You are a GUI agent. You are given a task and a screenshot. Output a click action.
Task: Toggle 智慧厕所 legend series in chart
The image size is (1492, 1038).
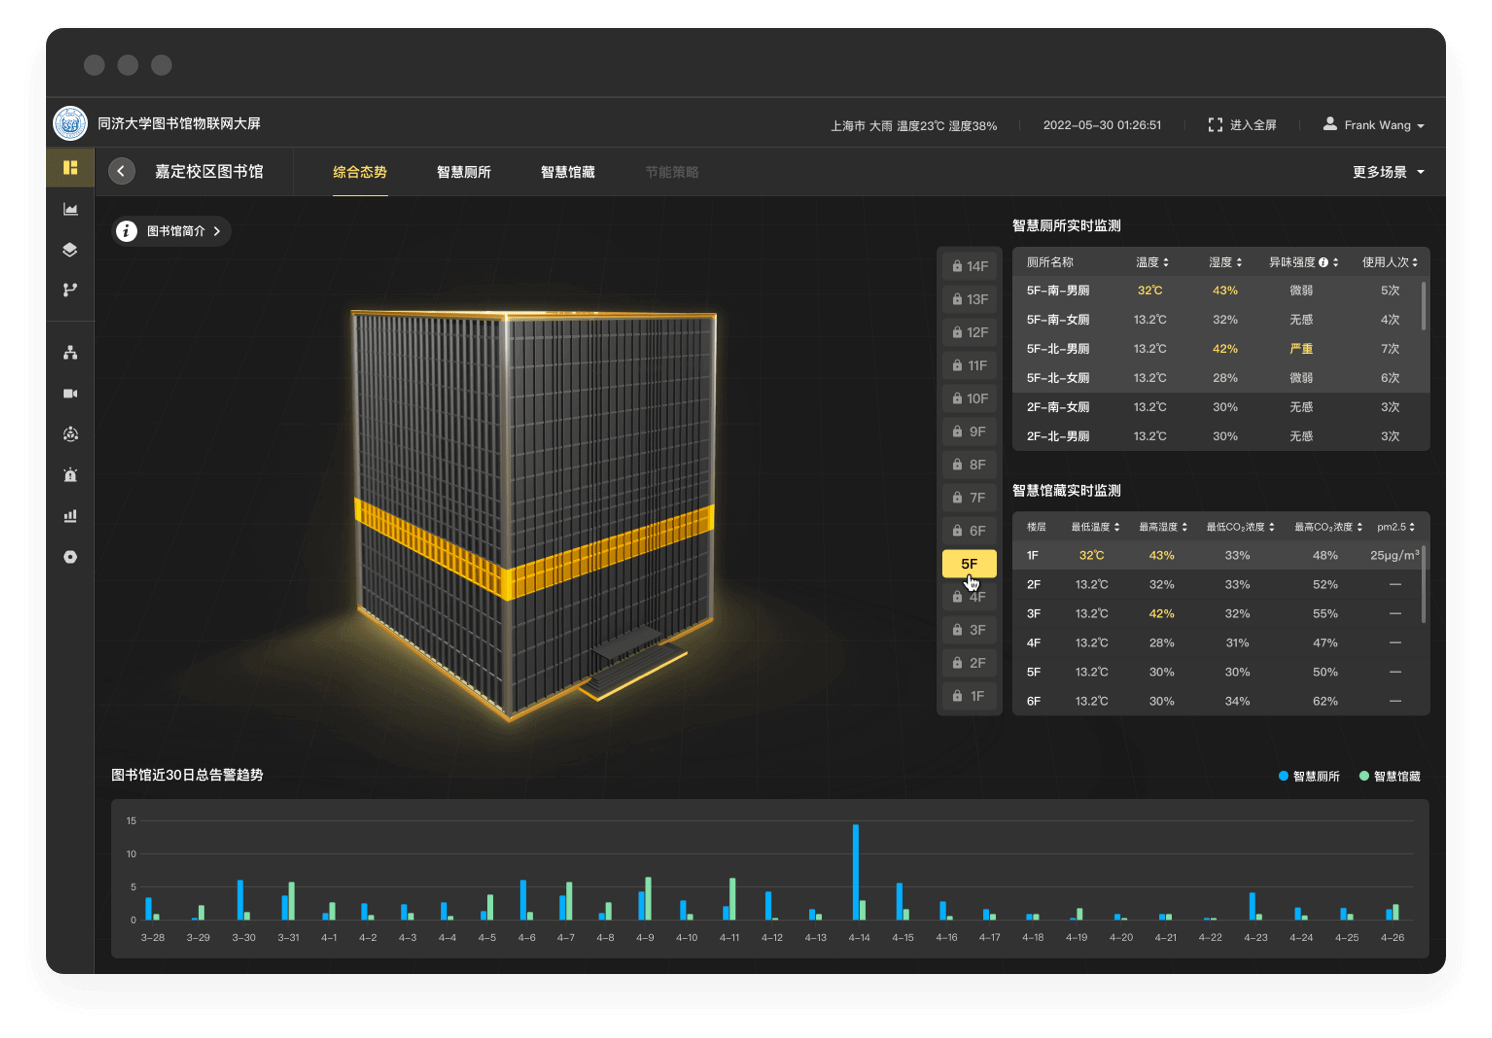[1309, 776]
